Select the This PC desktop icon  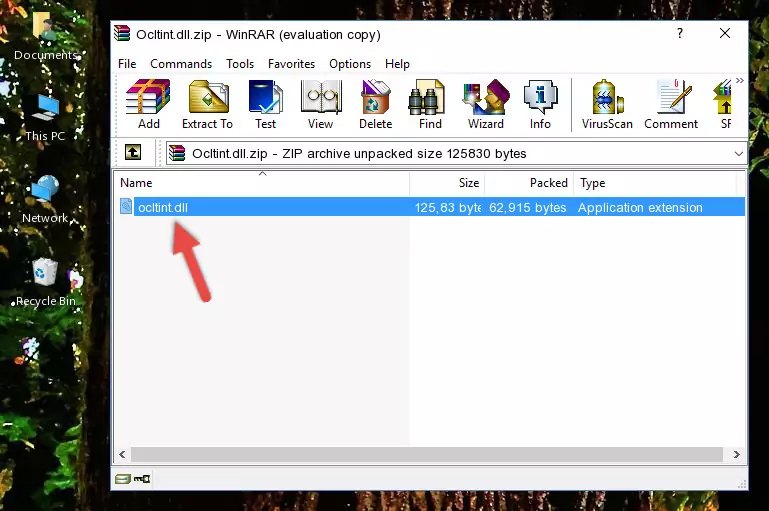click(x=45, y=117)
